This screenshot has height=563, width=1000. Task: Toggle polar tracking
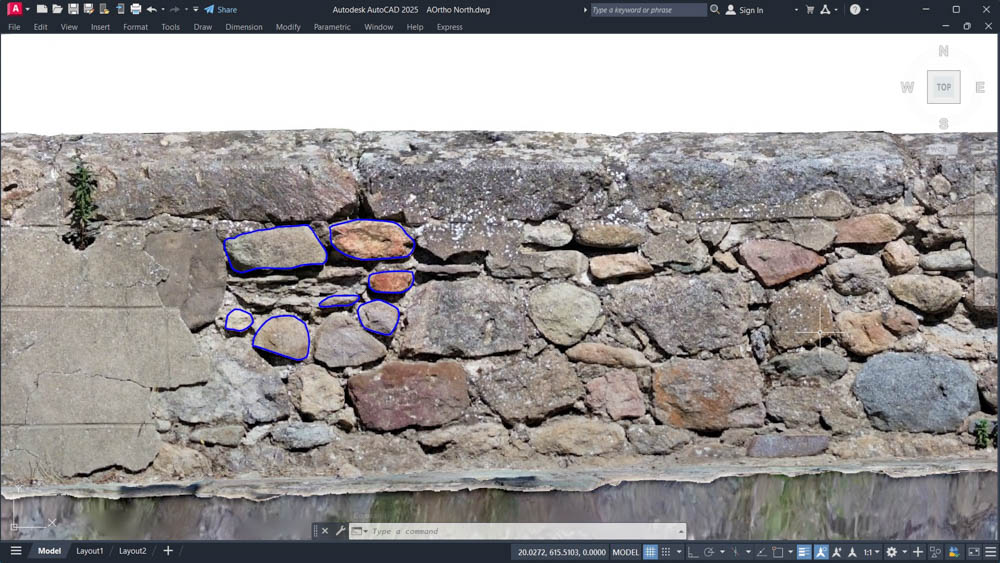[709, 552]
